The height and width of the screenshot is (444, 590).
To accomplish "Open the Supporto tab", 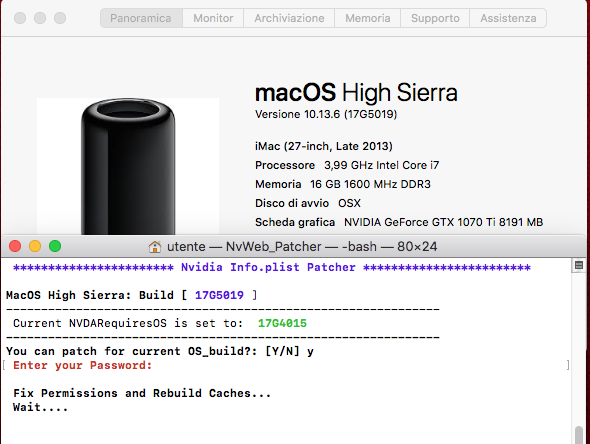I will click(x=435, y=18).
